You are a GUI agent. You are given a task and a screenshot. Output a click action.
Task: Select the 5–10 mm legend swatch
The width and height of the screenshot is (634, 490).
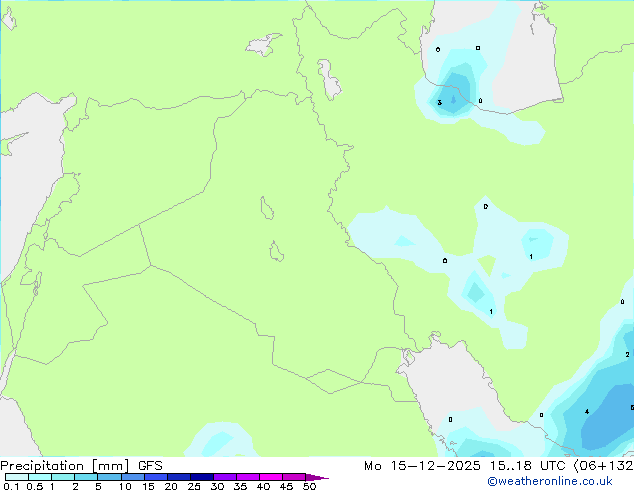coord(109,477)
